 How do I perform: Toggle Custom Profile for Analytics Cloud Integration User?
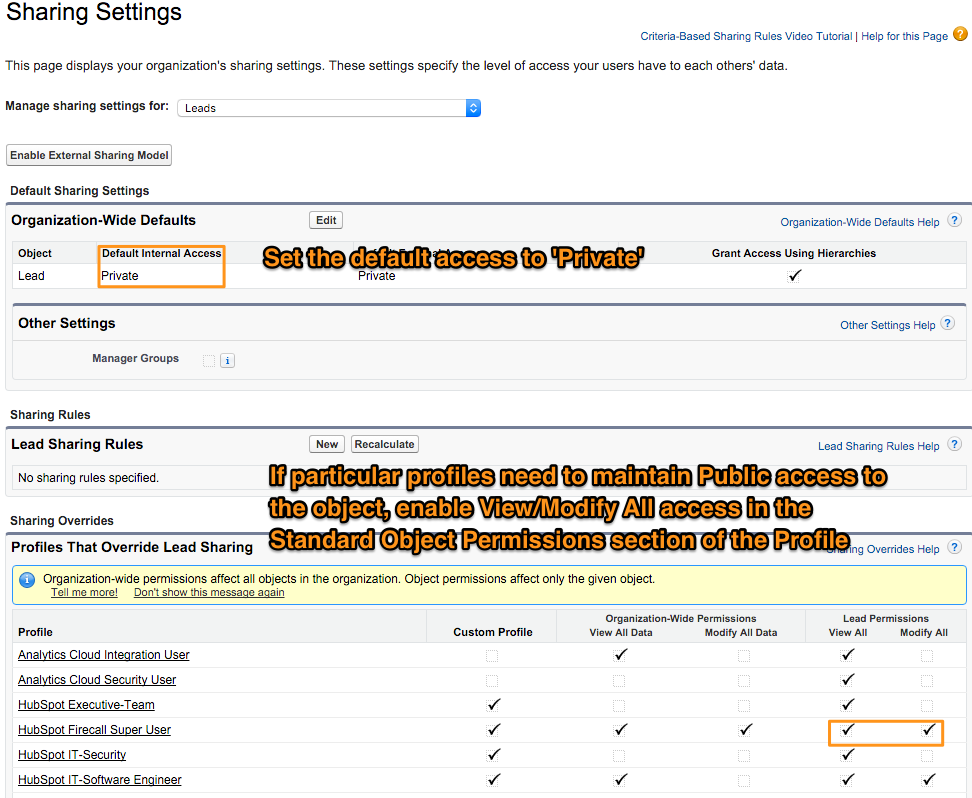click(x=492, y=655)
